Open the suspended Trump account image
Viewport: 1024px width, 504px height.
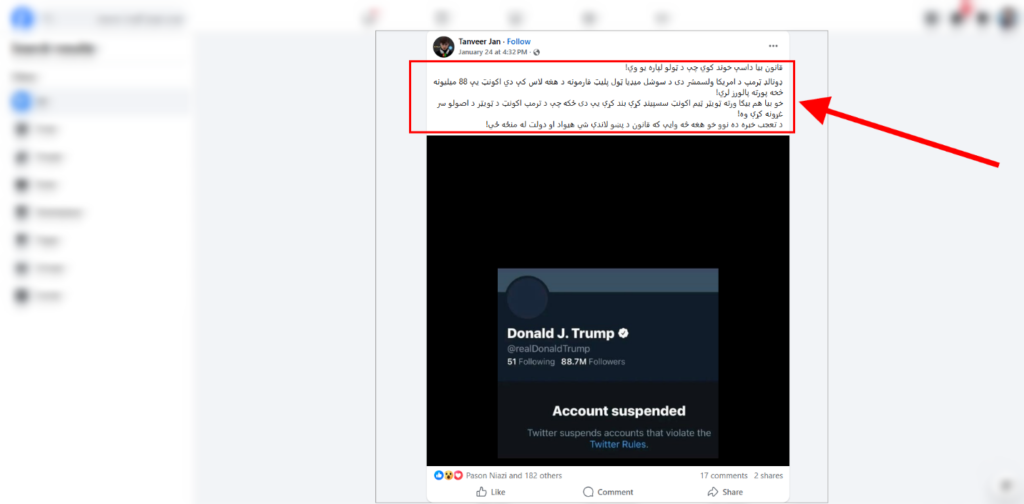[x=607, y=300]
